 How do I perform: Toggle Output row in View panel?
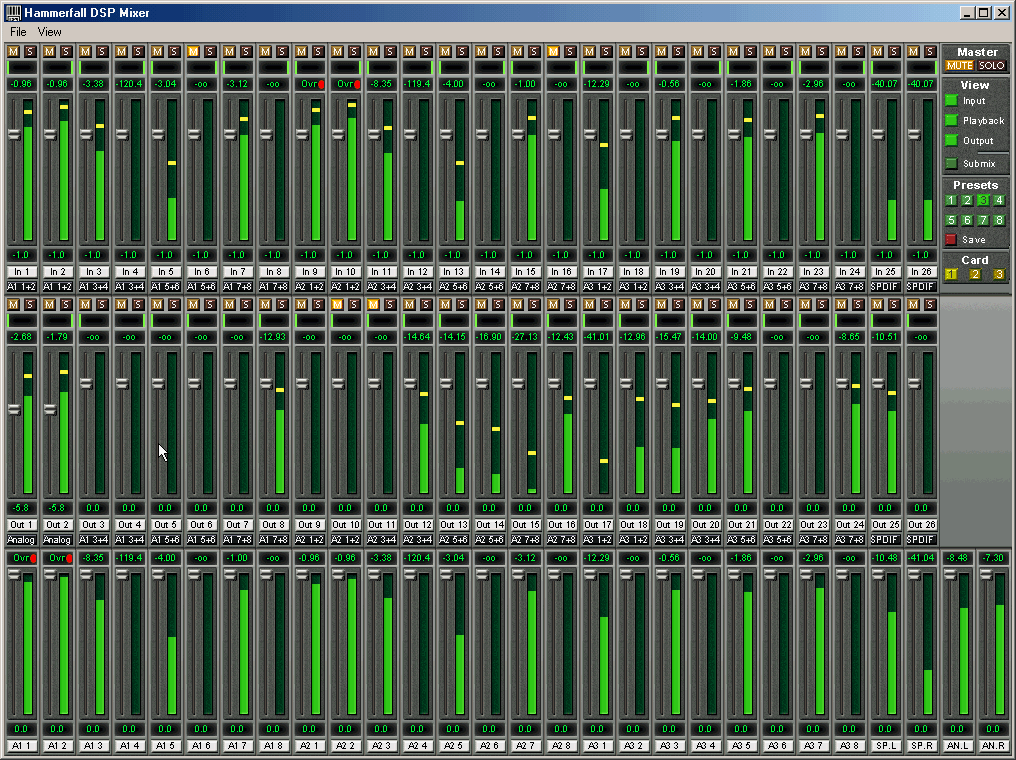pos(951,141)
